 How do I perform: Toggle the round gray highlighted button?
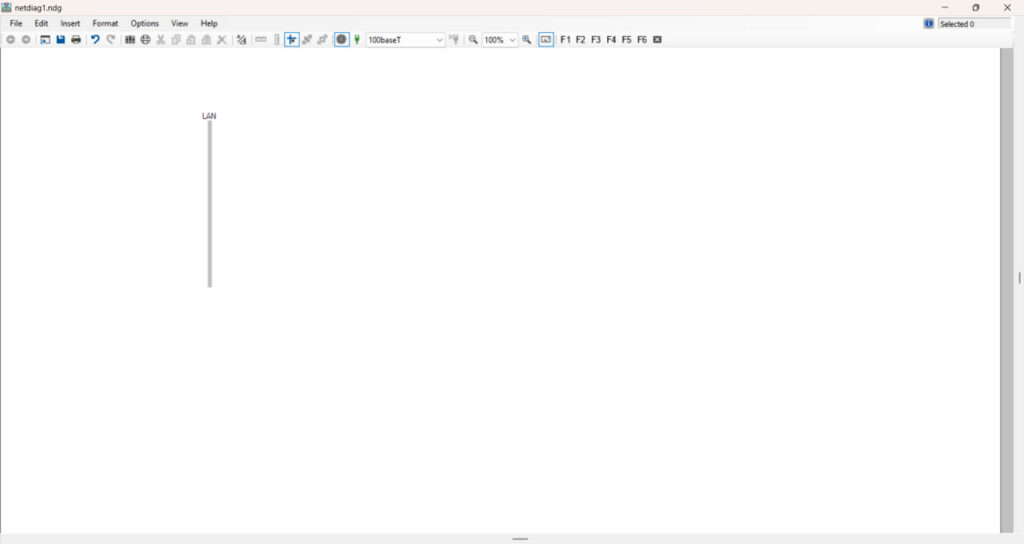pyautogui.click(x=342, y=40)
